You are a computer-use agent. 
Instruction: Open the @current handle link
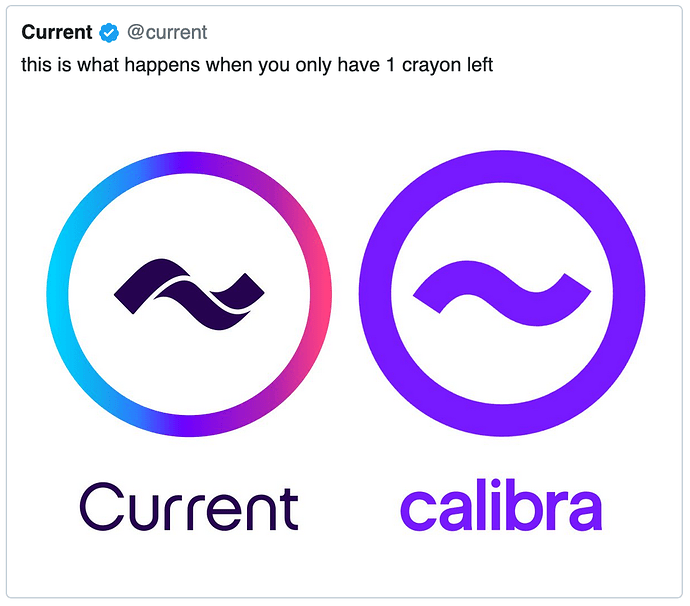pyautogui.click(x=167, y=33)
